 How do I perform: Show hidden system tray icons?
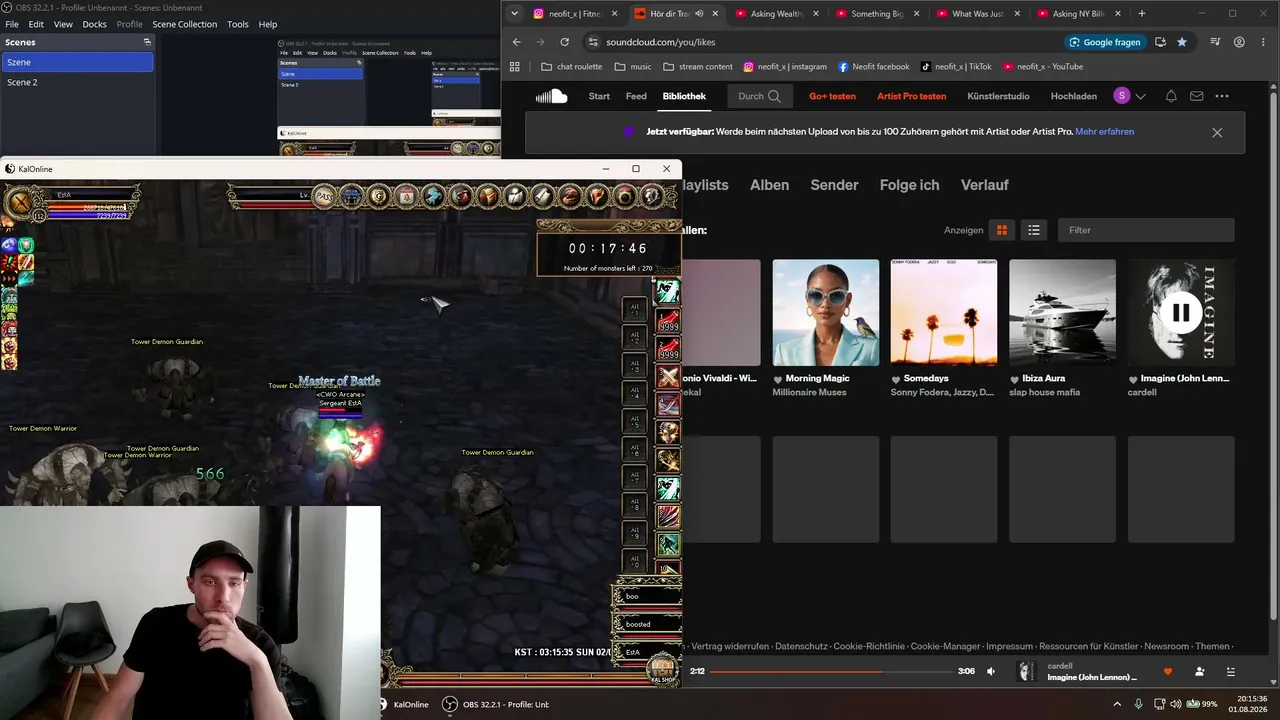(x=1117, y=704)
